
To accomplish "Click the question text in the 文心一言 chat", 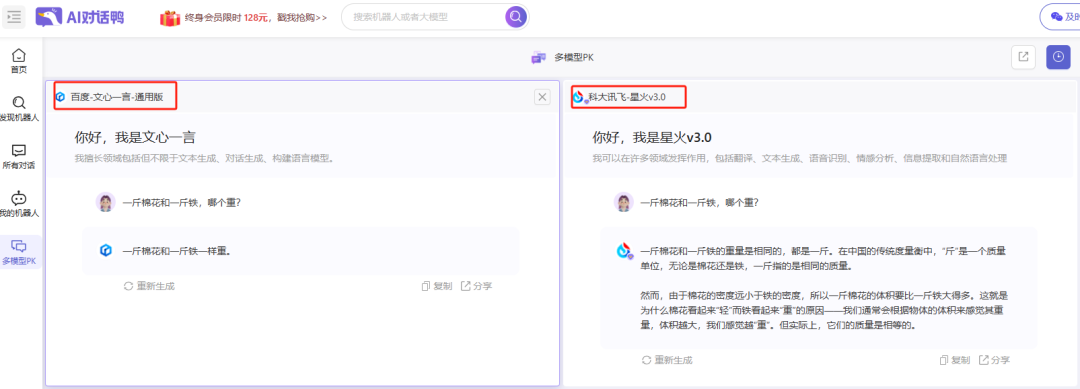I will coord(182,202).
